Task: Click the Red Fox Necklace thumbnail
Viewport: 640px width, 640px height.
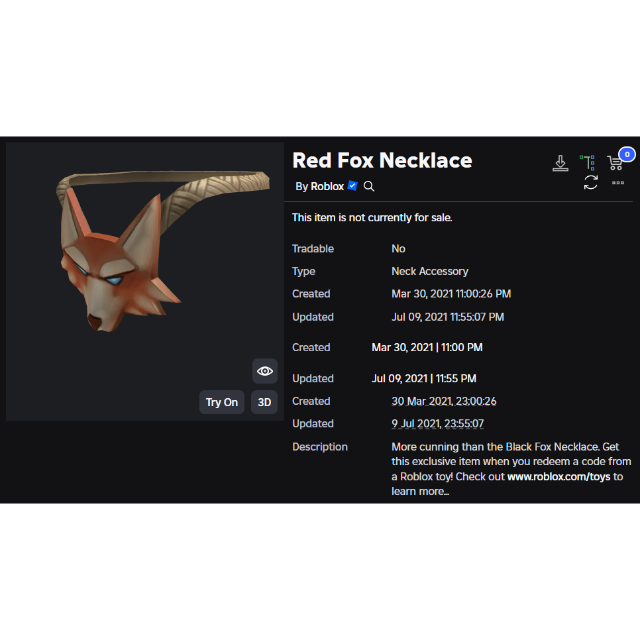Action: (144, 282)
